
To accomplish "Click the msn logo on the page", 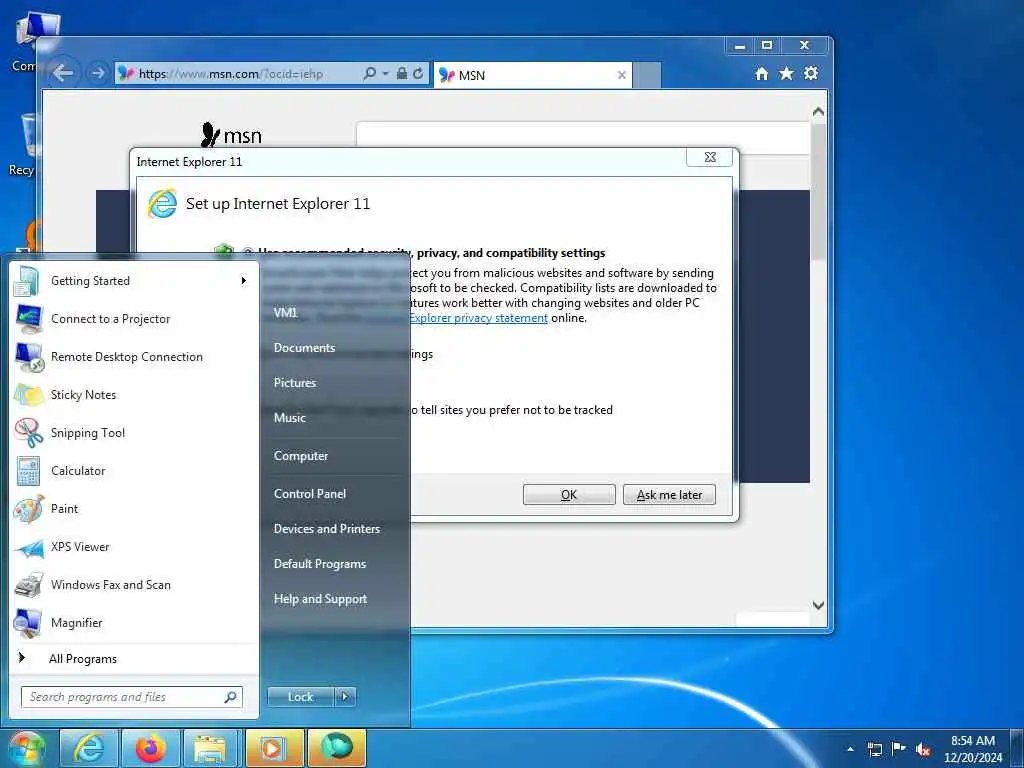I will pyautogui.click(x=232, y=135).
